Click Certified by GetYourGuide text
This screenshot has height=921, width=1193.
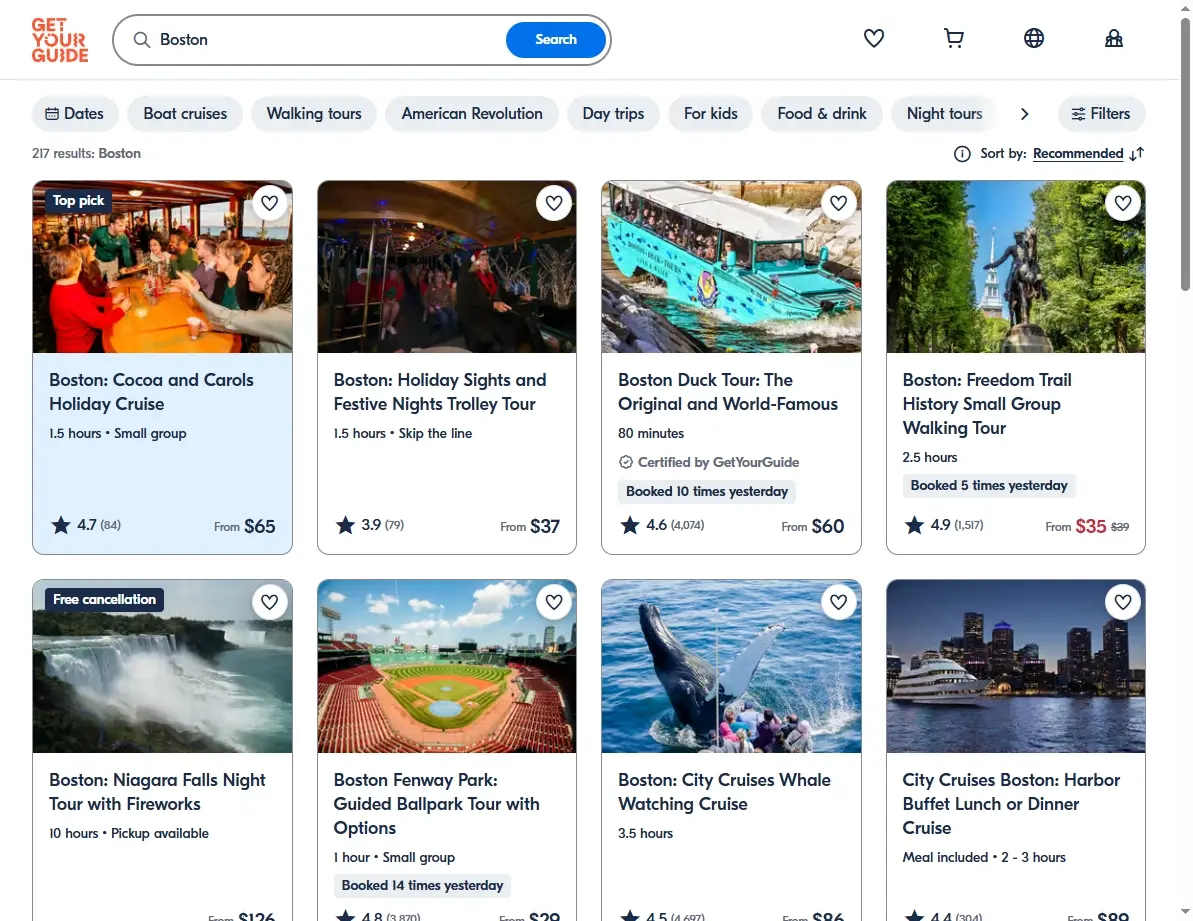tap(718, 462)
